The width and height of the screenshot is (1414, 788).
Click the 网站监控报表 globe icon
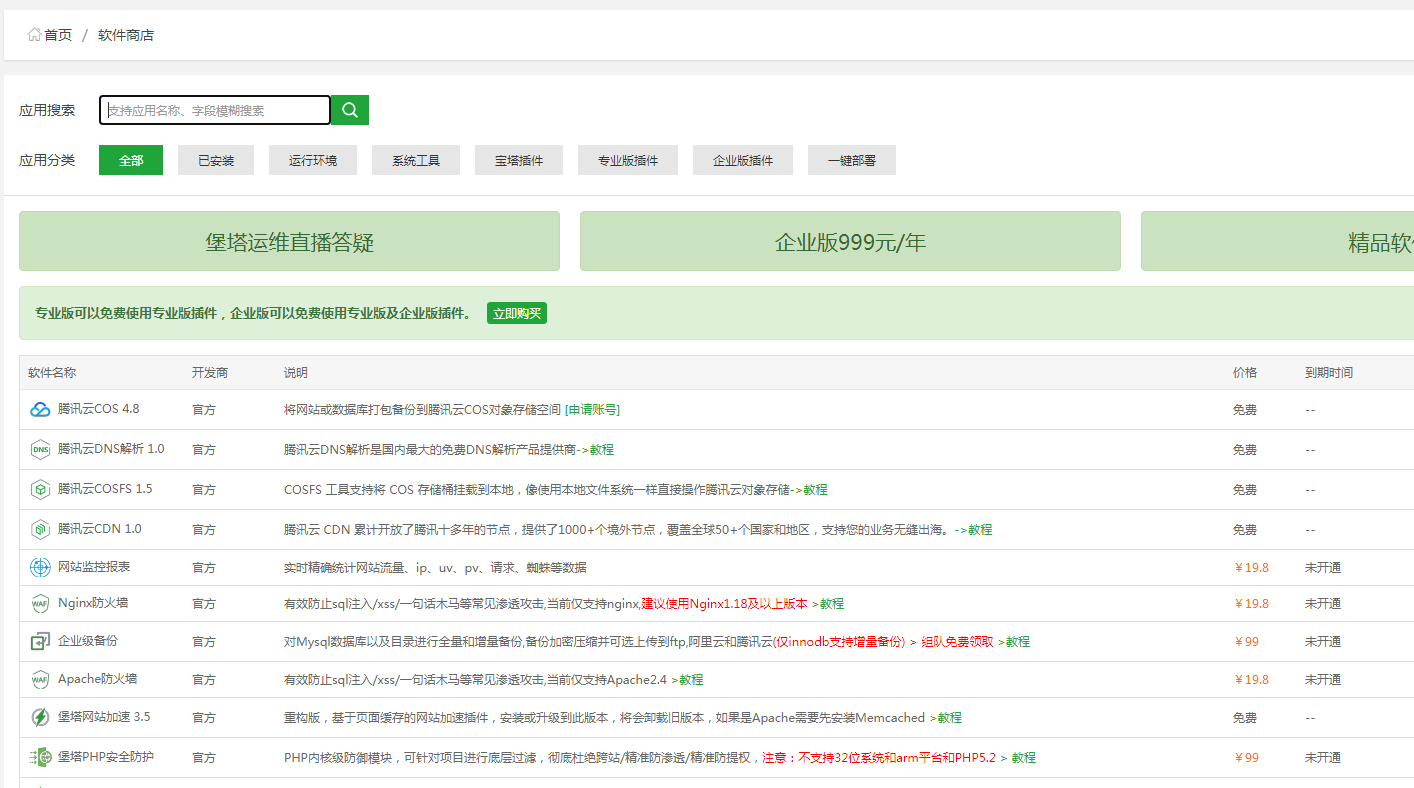(x=40, y=568)
